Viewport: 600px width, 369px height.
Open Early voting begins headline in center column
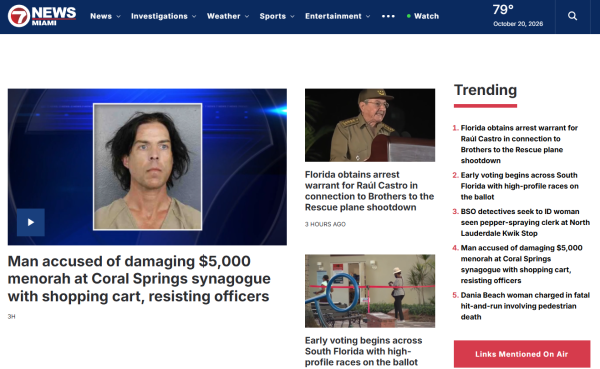tap(364, 351)
